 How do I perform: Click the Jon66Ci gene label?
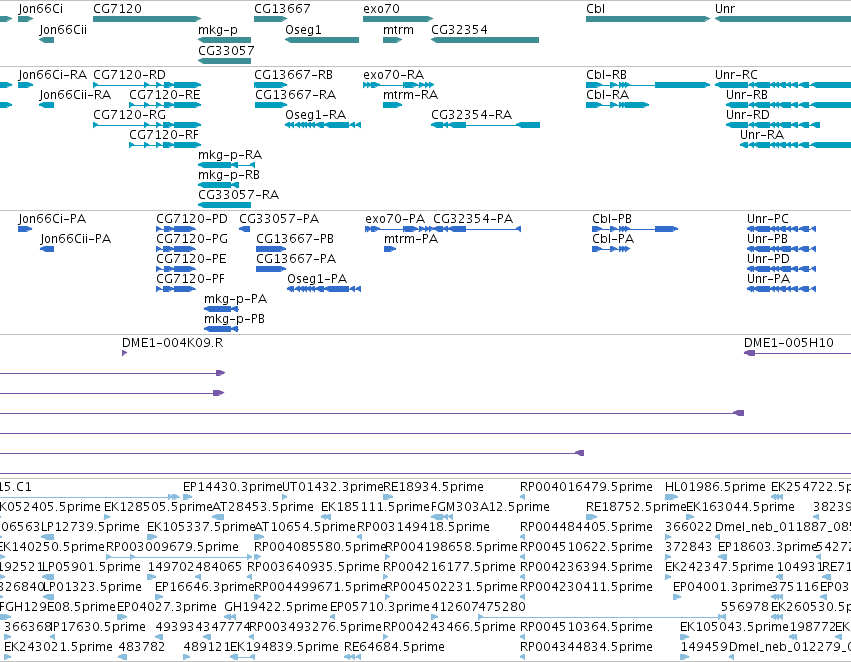click(x=40, y=9)
